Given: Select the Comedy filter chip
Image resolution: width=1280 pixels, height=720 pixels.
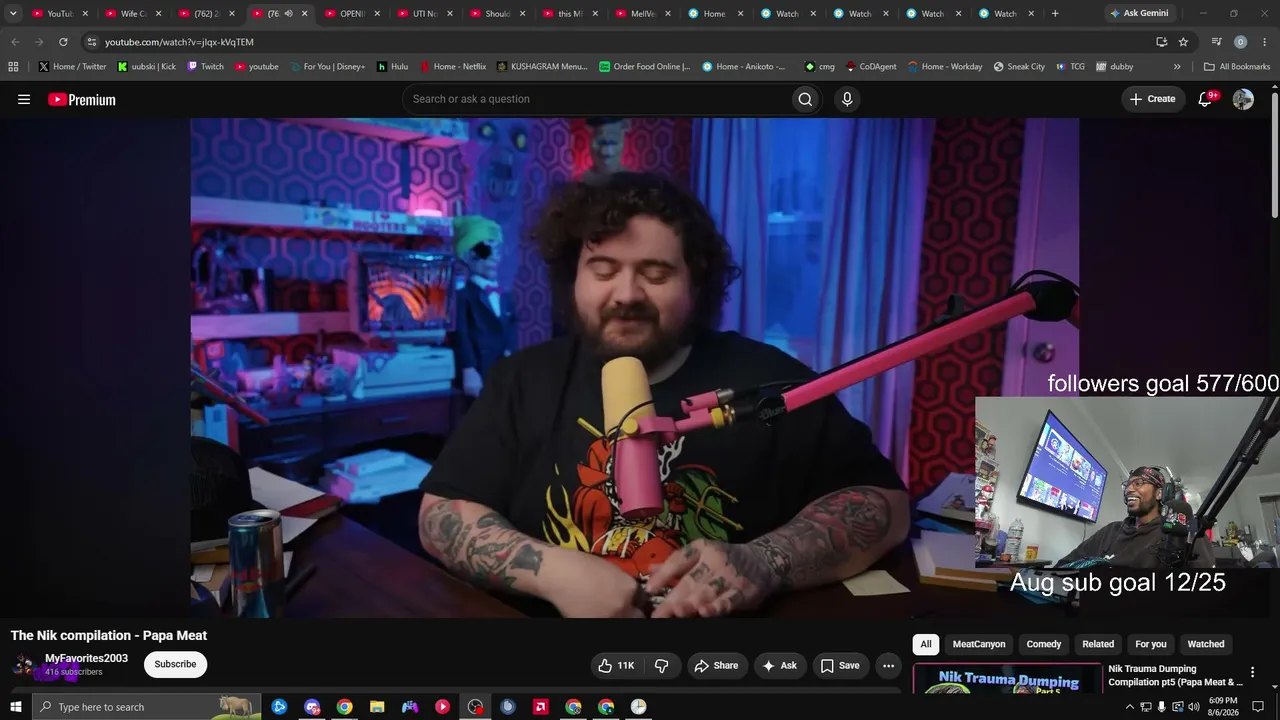Looking at the screenshot, I should tap(1044, 644).
